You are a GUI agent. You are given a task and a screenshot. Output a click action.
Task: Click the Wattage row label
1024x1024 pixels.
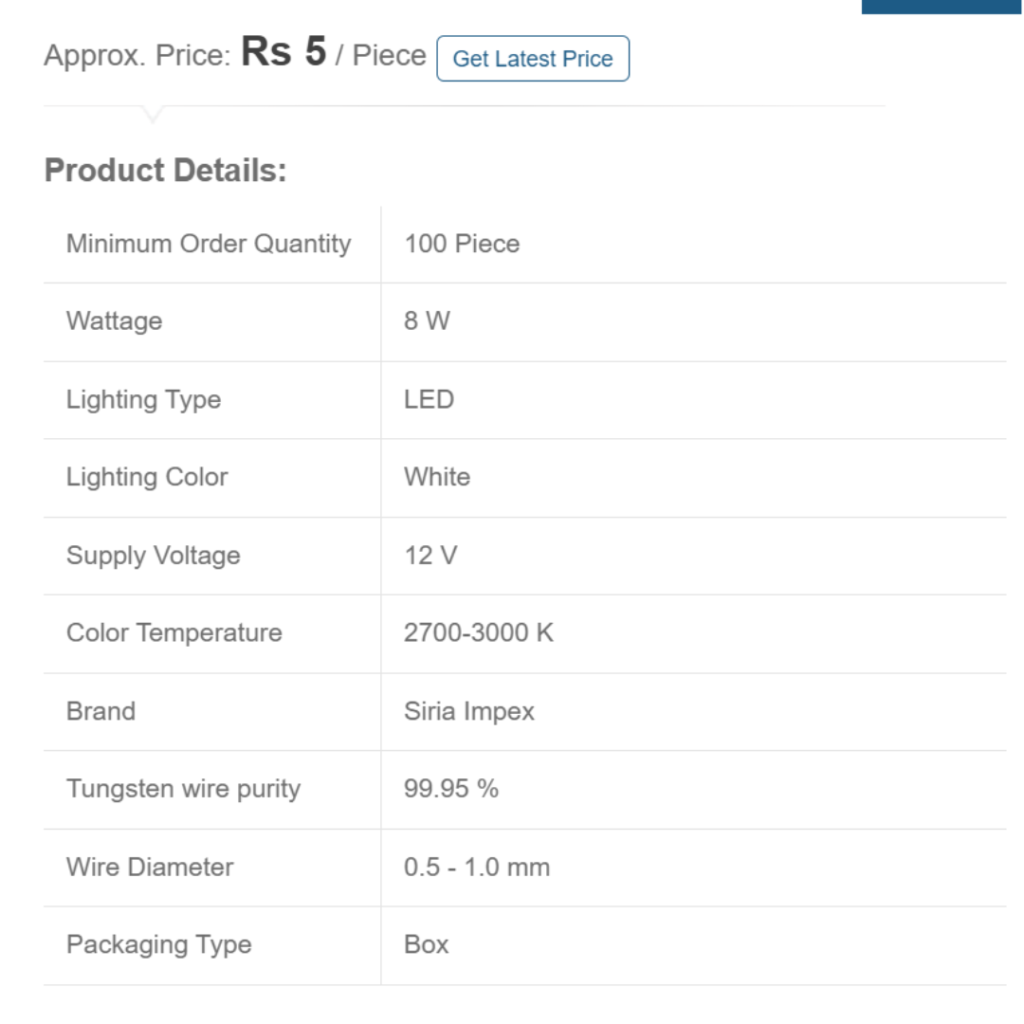[x=114, y=321]
